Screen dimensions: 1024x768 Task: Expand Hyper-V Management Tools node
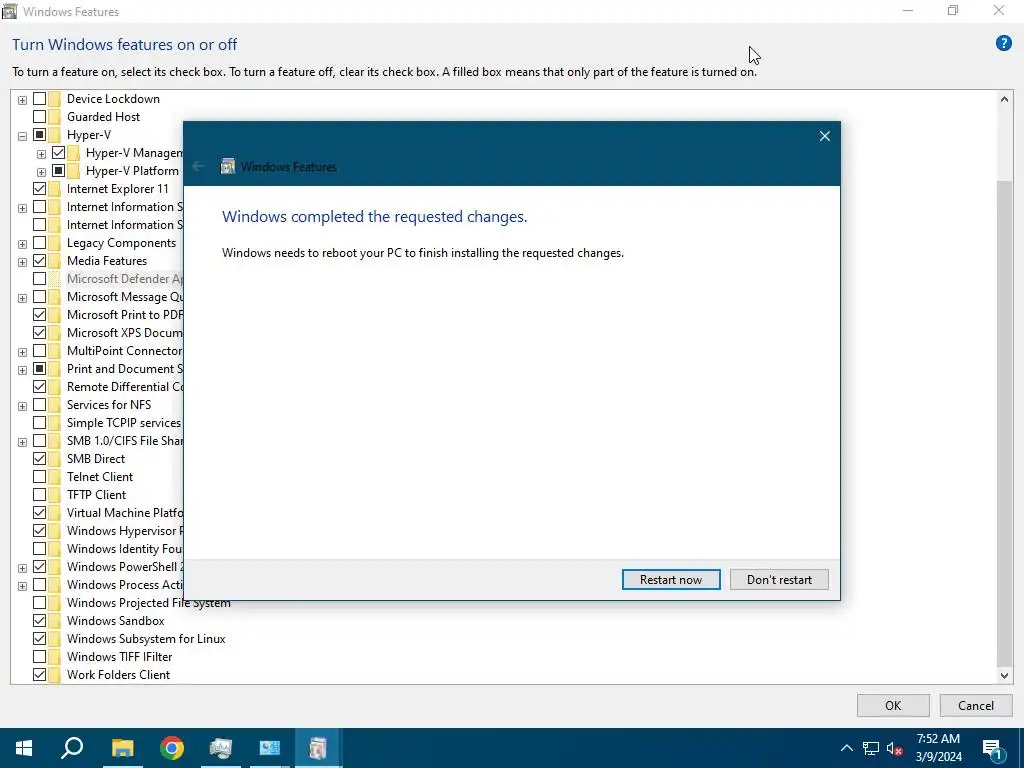[x=41, y=154]
